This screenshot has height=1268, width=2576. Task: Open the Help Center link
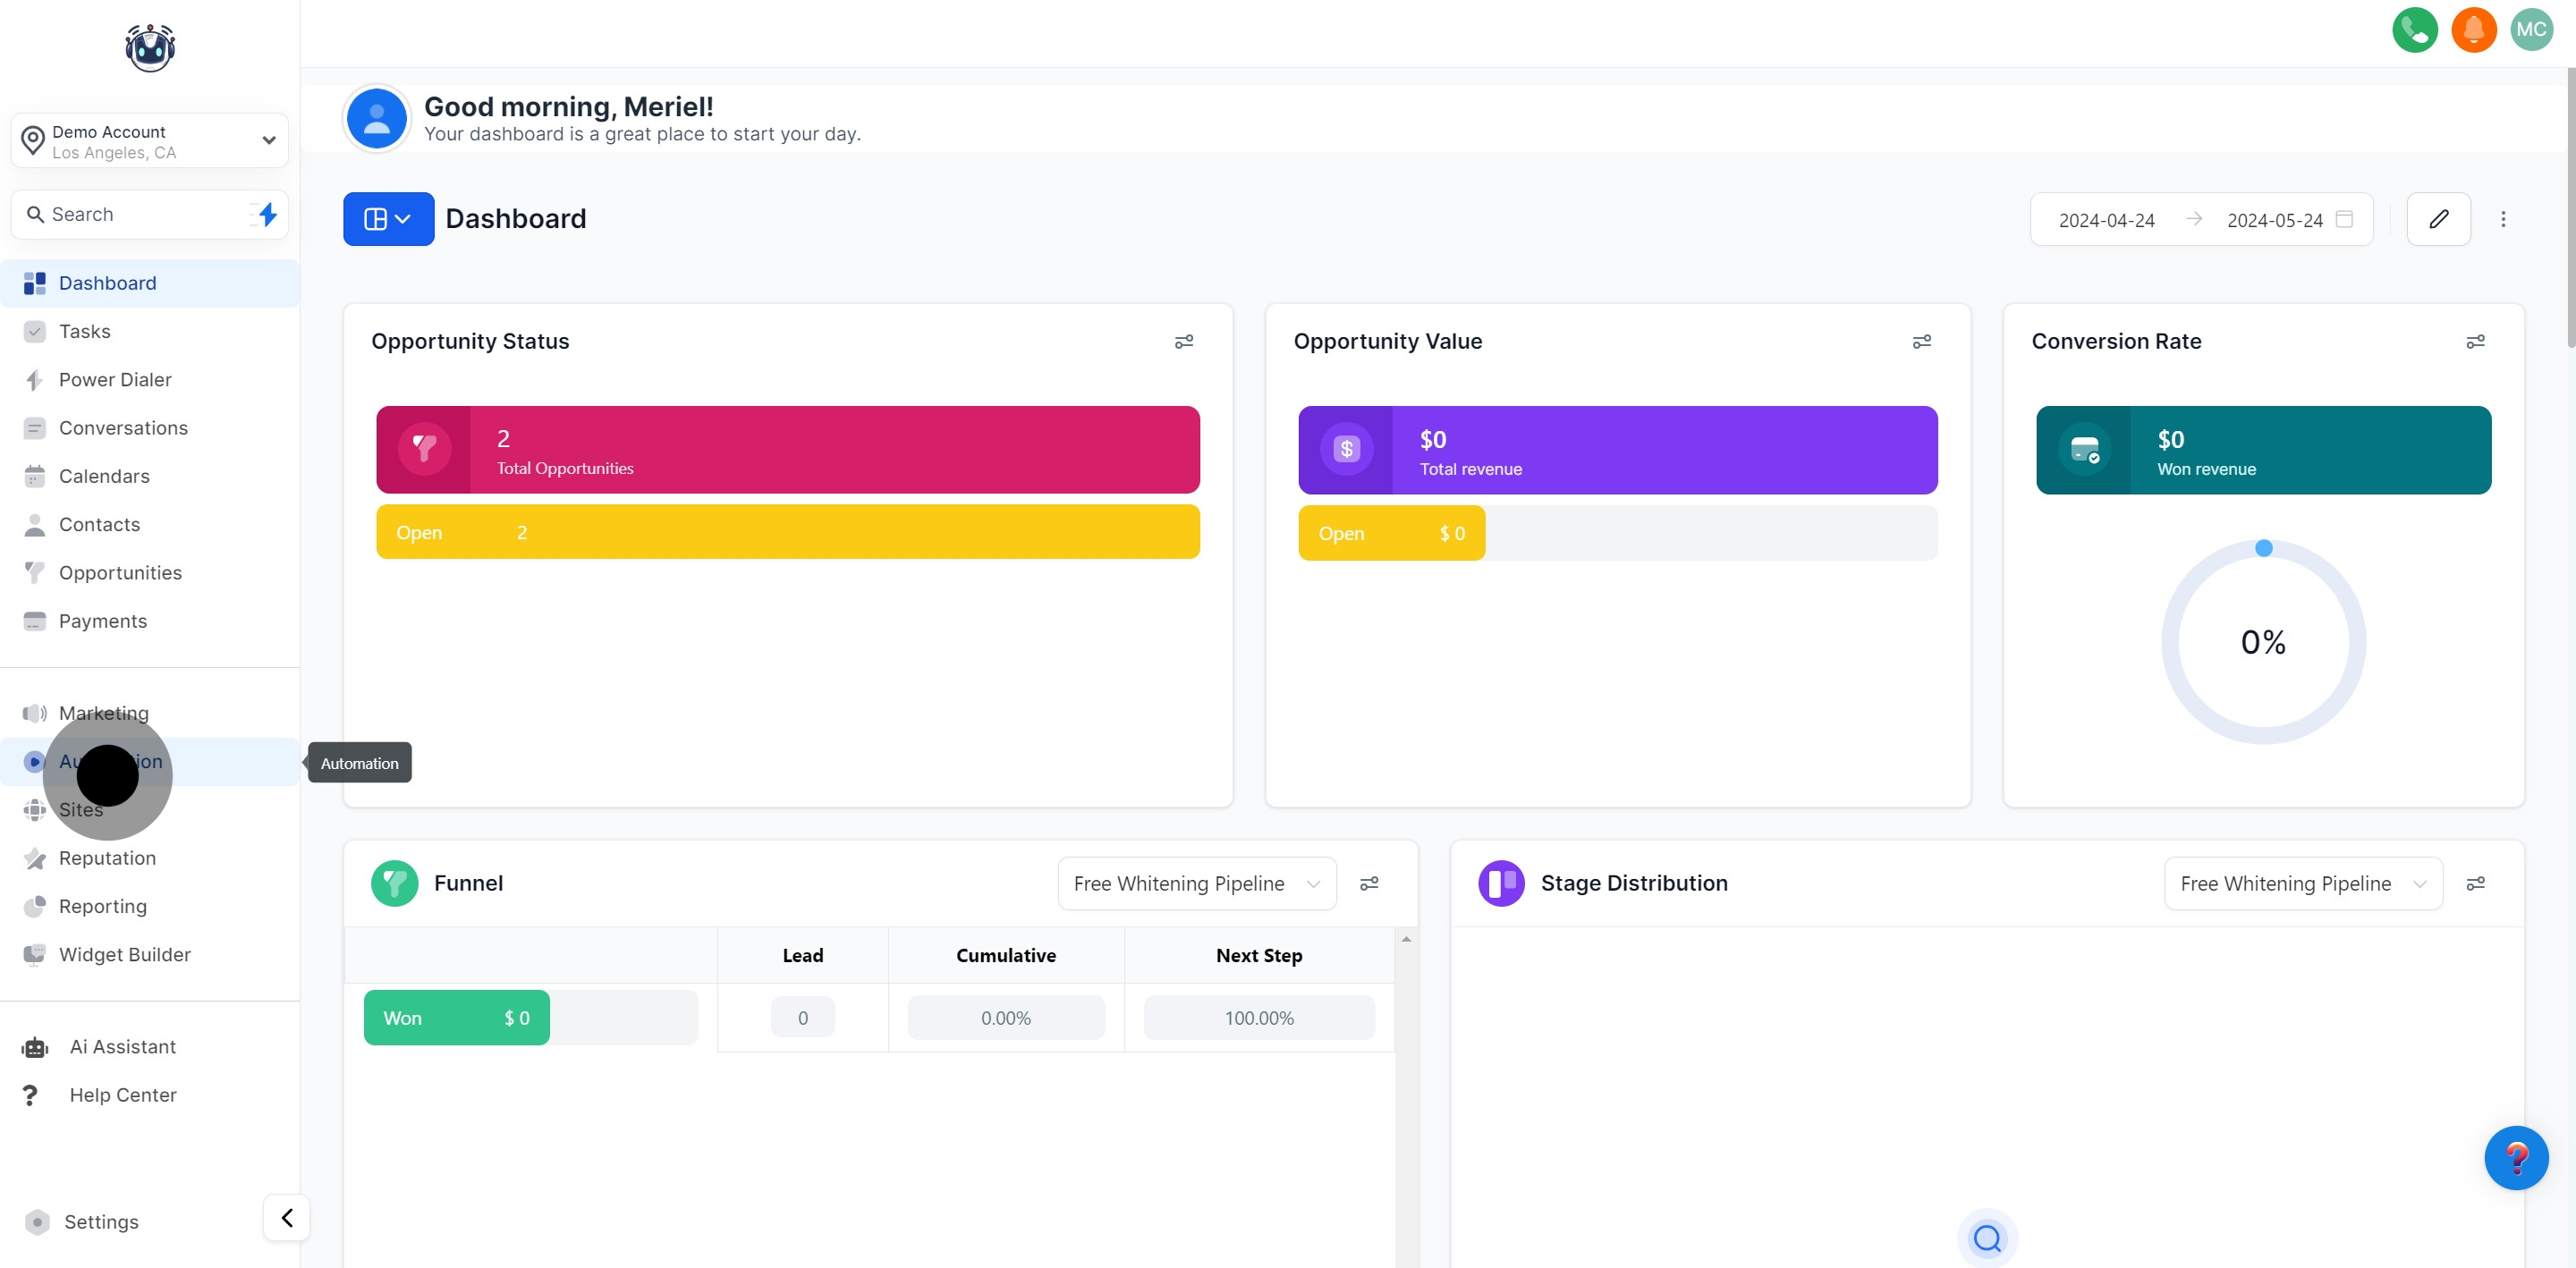click(123, 1094)
